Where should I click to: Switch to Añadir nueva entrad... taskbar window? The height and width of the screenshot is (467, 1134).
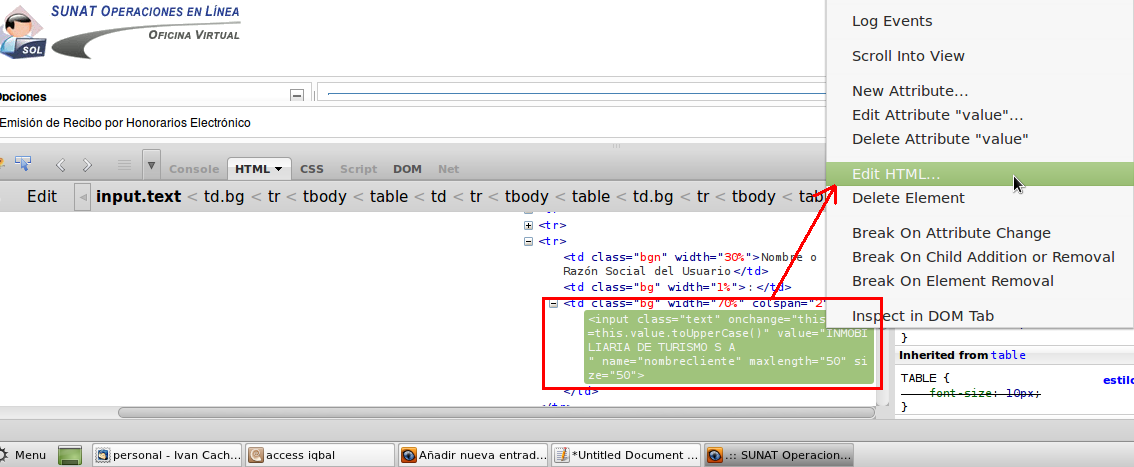coord(474,455)
